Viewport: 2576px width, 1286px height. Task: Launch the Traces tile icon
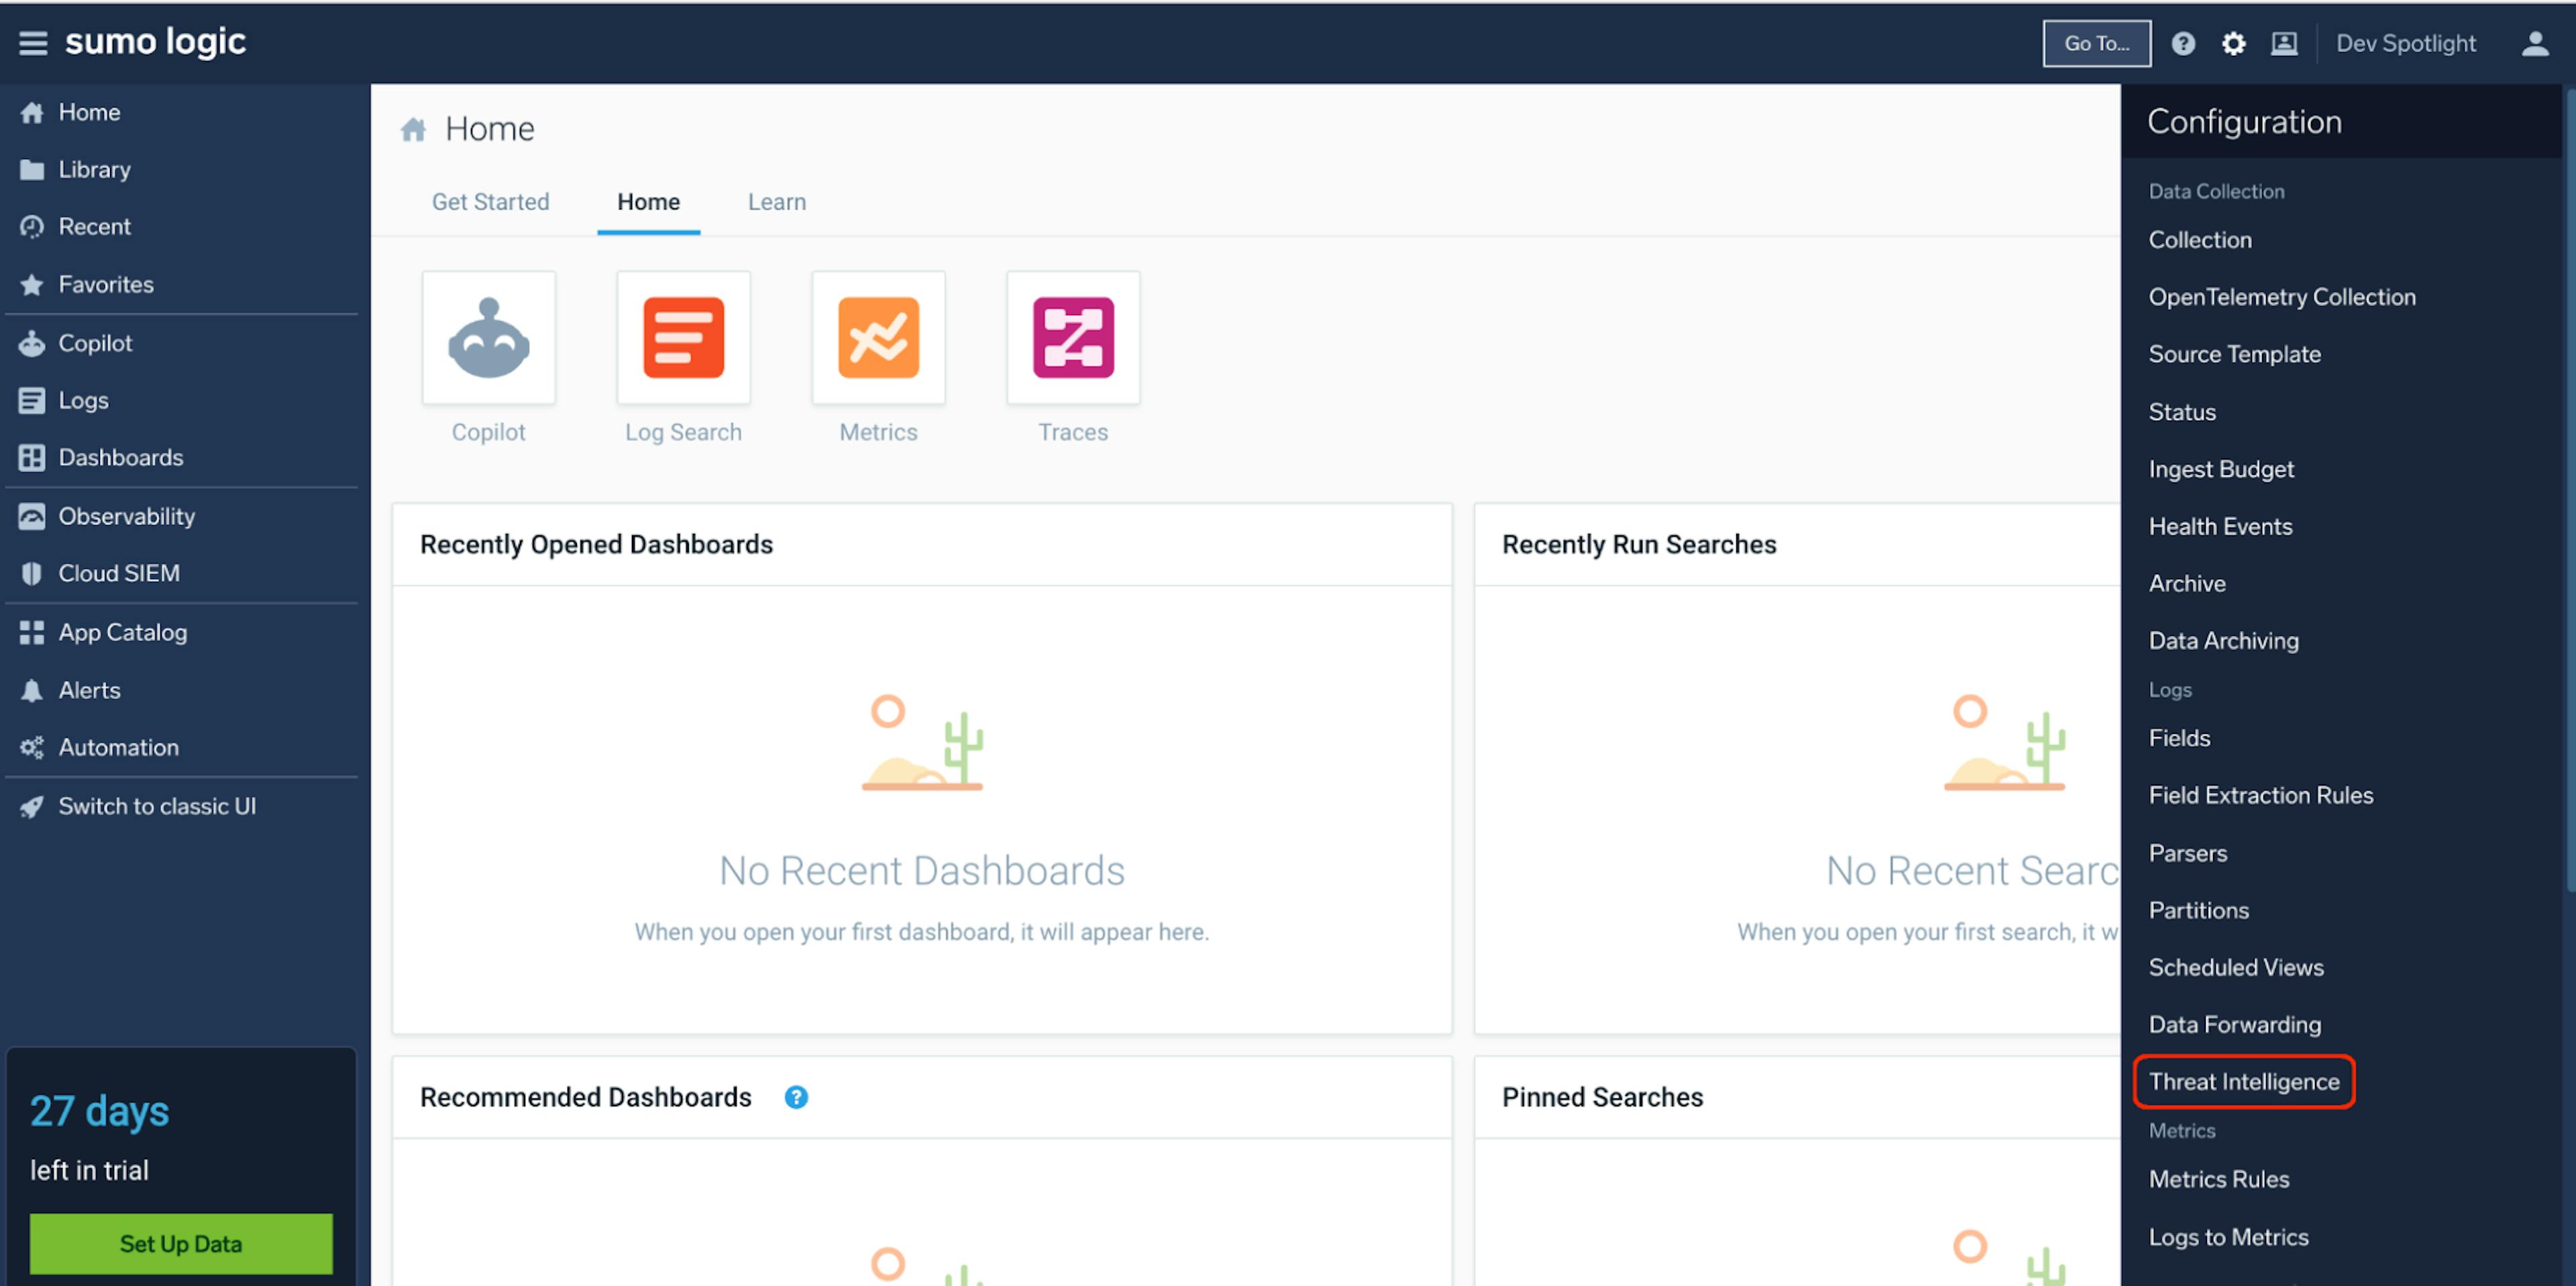1073,338
